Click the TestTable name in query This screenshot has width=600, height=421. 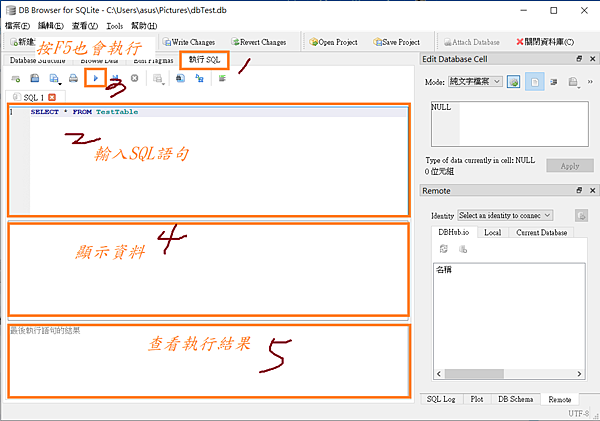[x=117, y=112]
